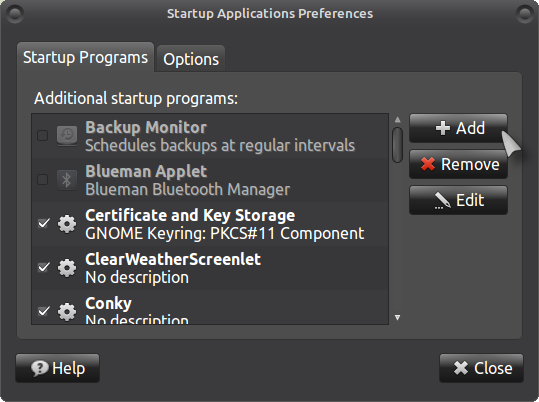Image resolution: width=539 pixels, height=402 pixels.
Task: Click the round titlebar button at top-right
Action: [525, 14]
